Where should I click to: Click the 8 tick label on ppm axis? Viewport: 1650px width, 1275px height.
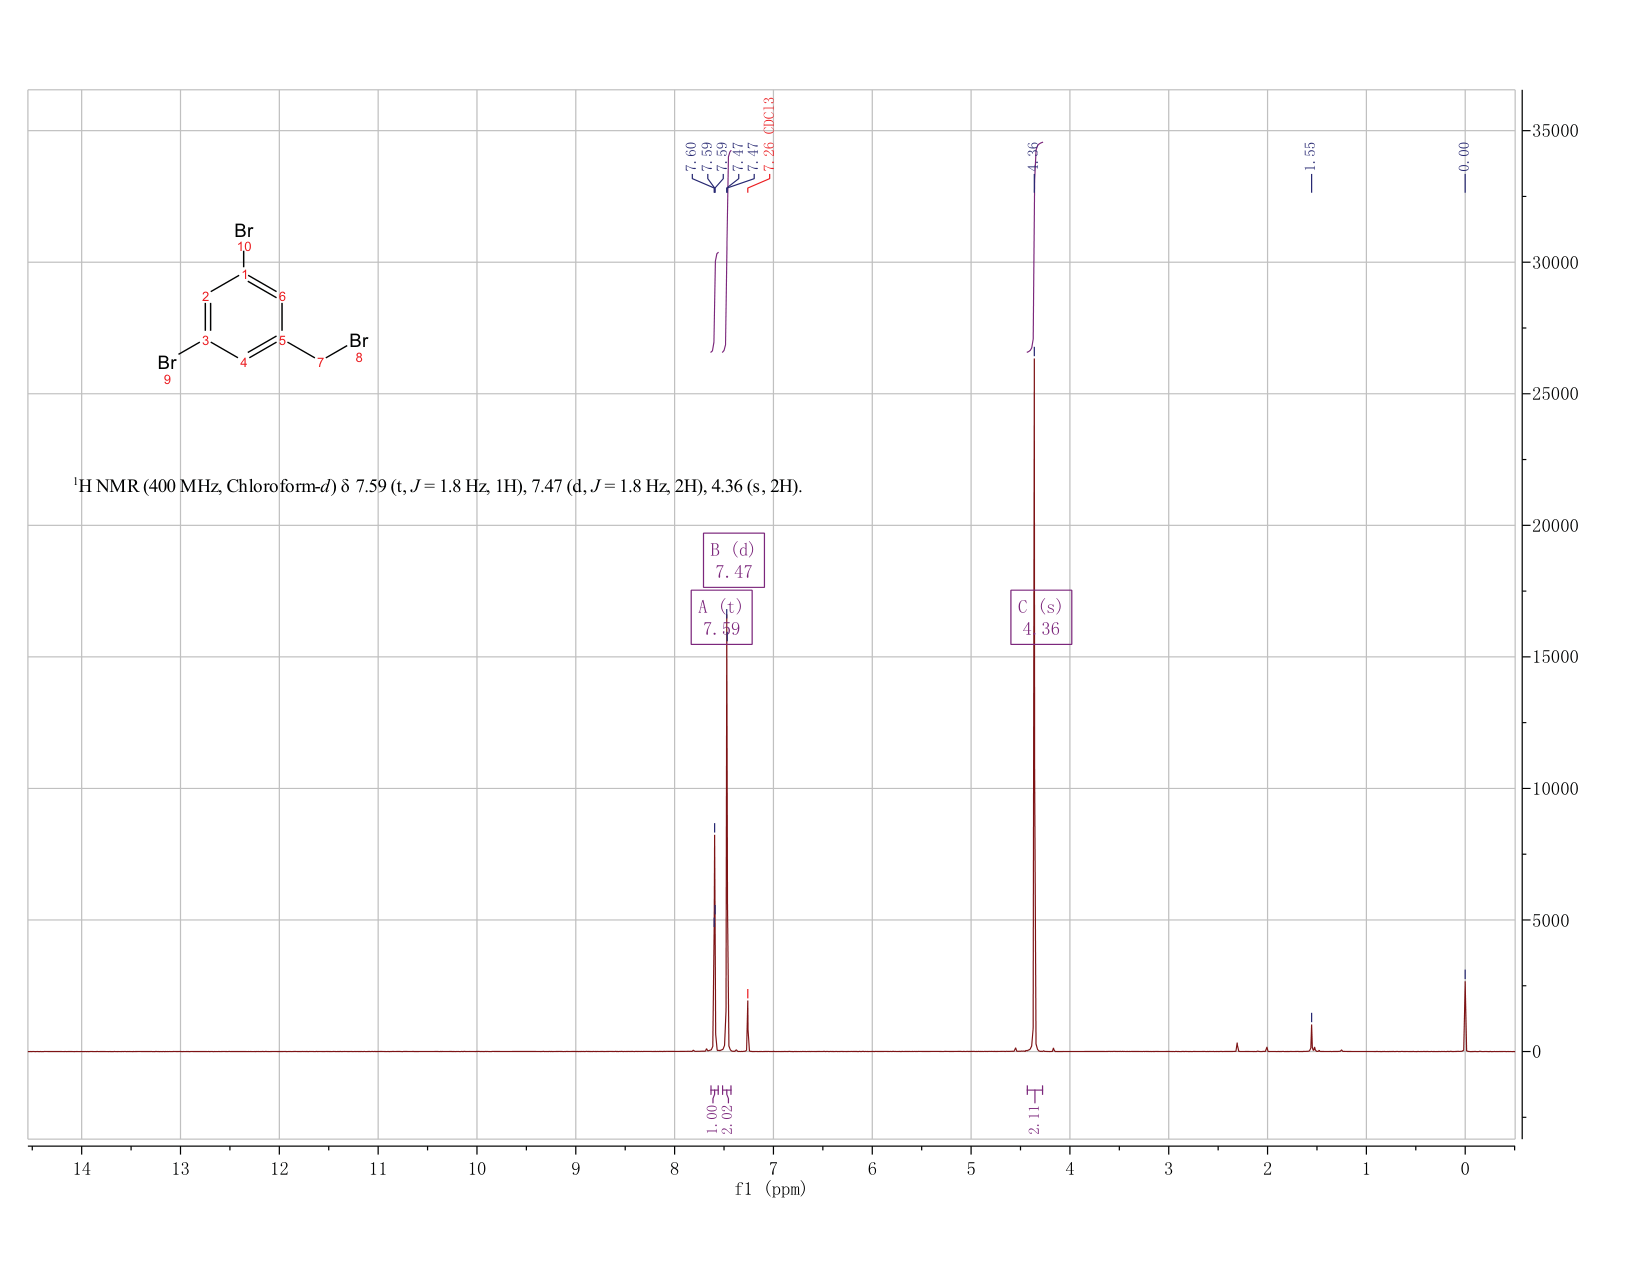click(x=675, y=1168)
